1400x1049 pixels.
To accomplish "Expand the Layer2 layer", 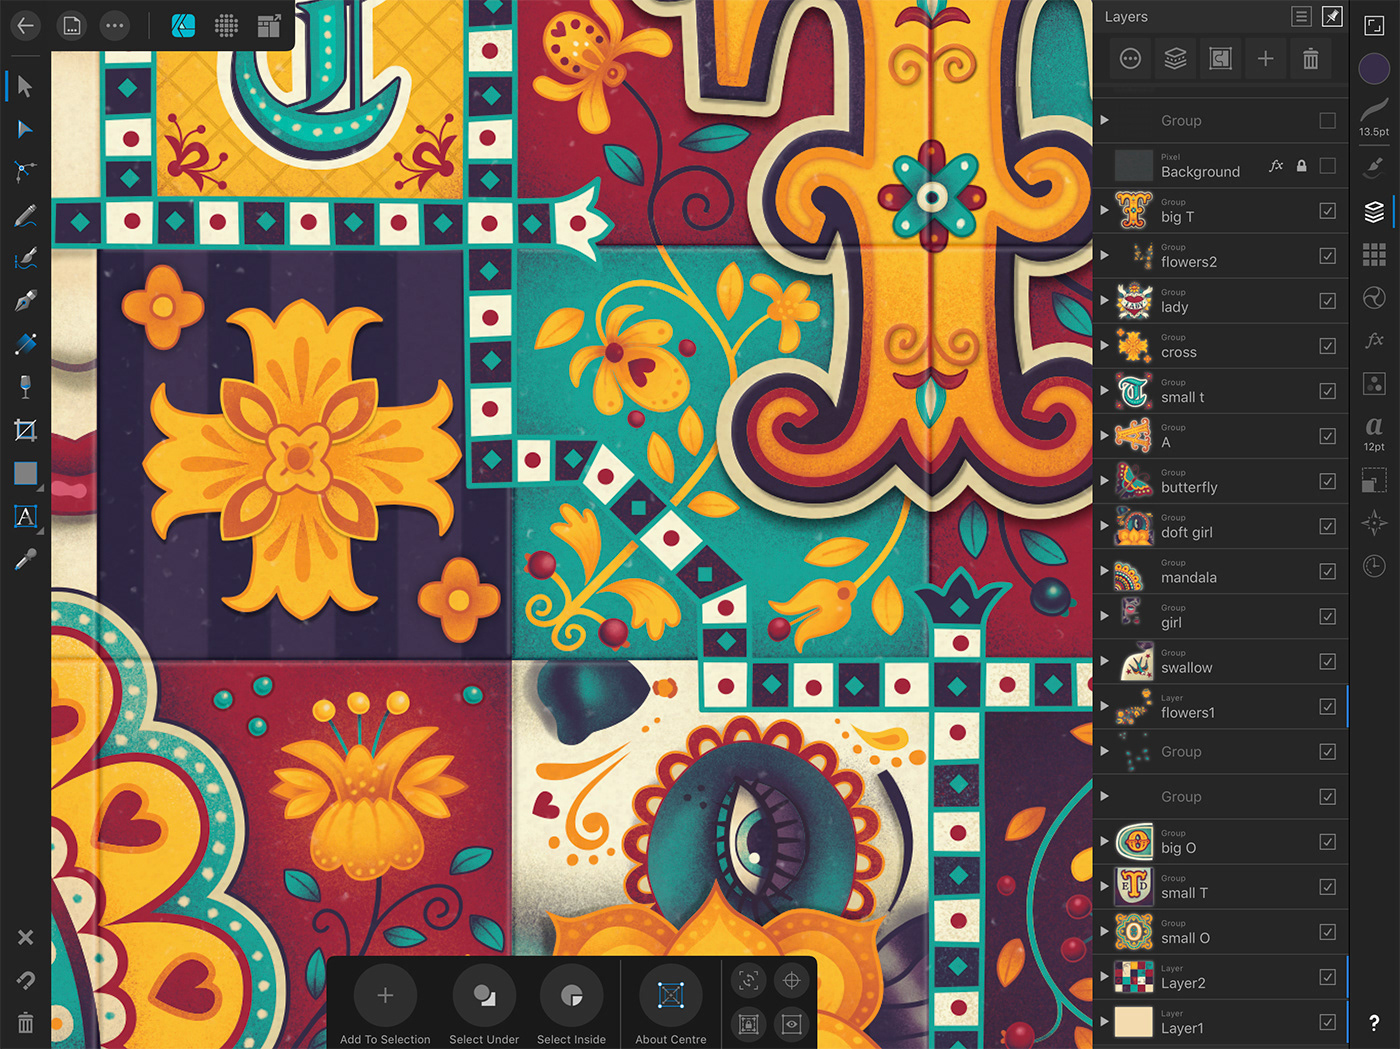I will coord(1104,976).
